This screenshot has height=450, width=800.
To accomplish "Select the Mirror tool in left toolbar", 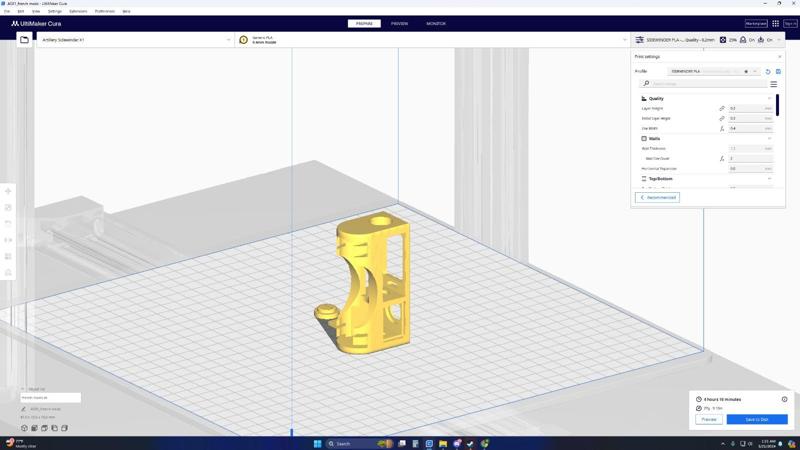I will click(8, 240).
